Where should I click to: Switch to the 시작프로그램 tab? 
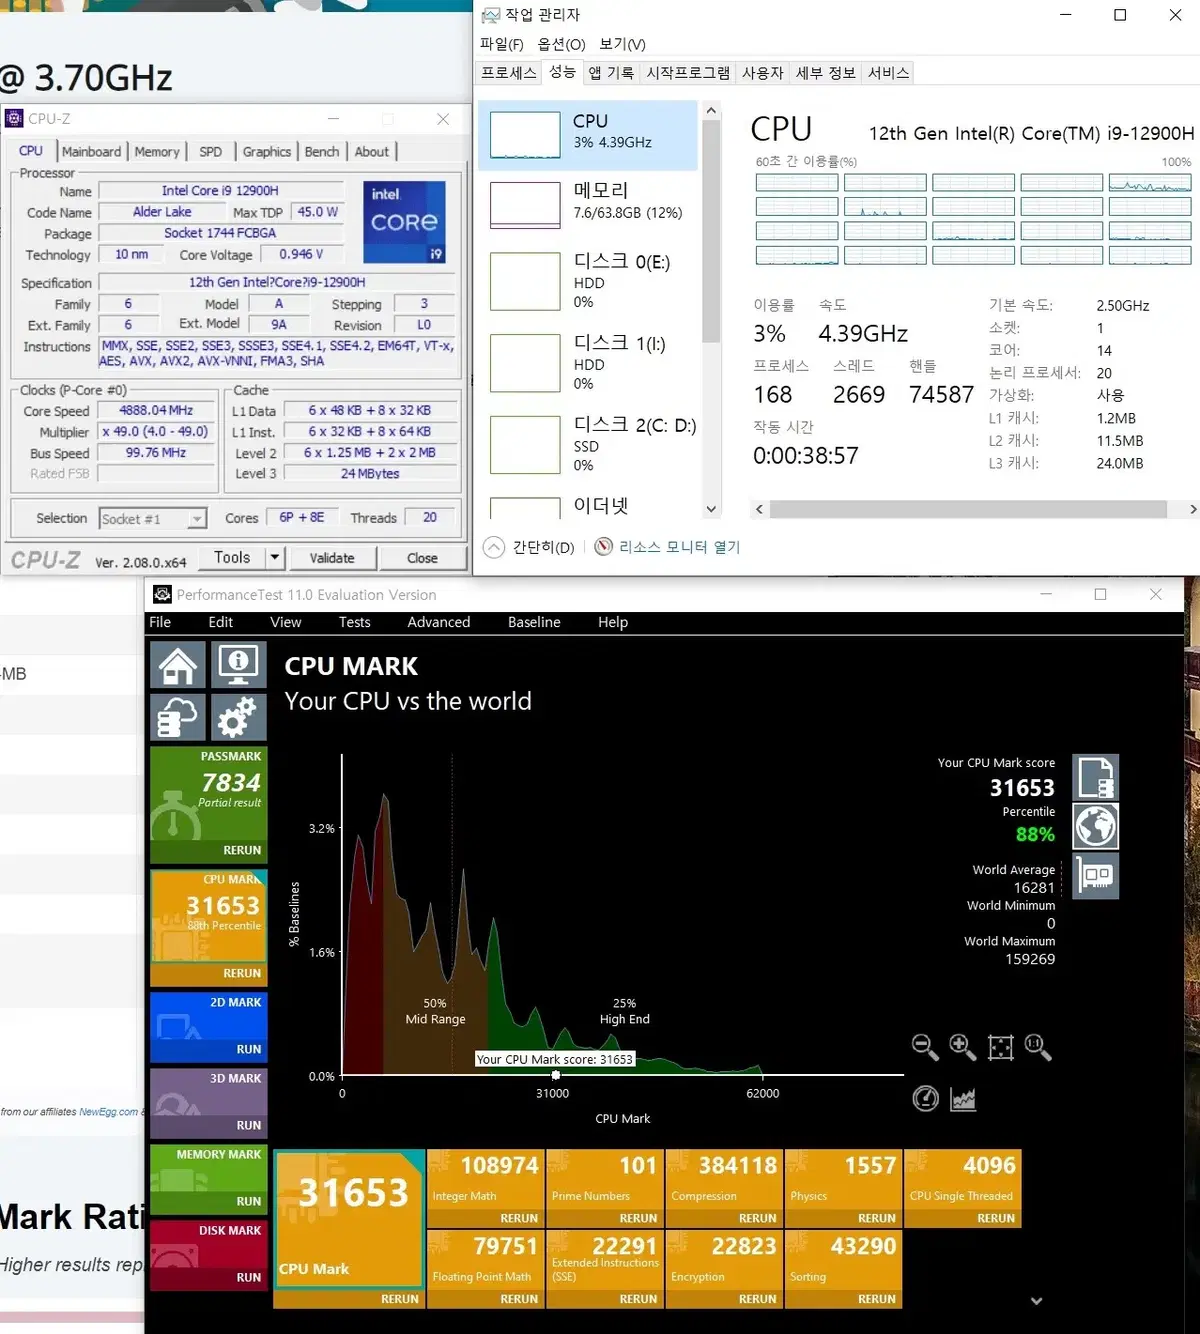tap(688, 73)
